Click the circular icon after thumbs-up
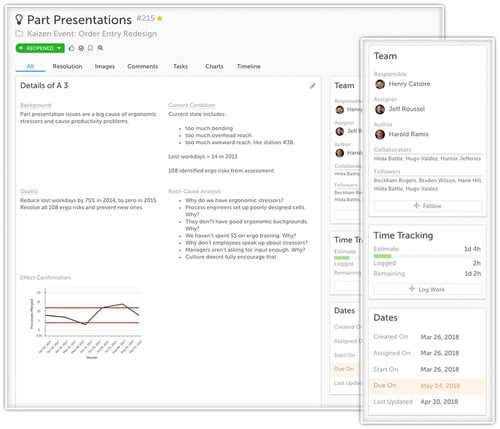This screenshot has height=429, width=500. click(81, 48)
